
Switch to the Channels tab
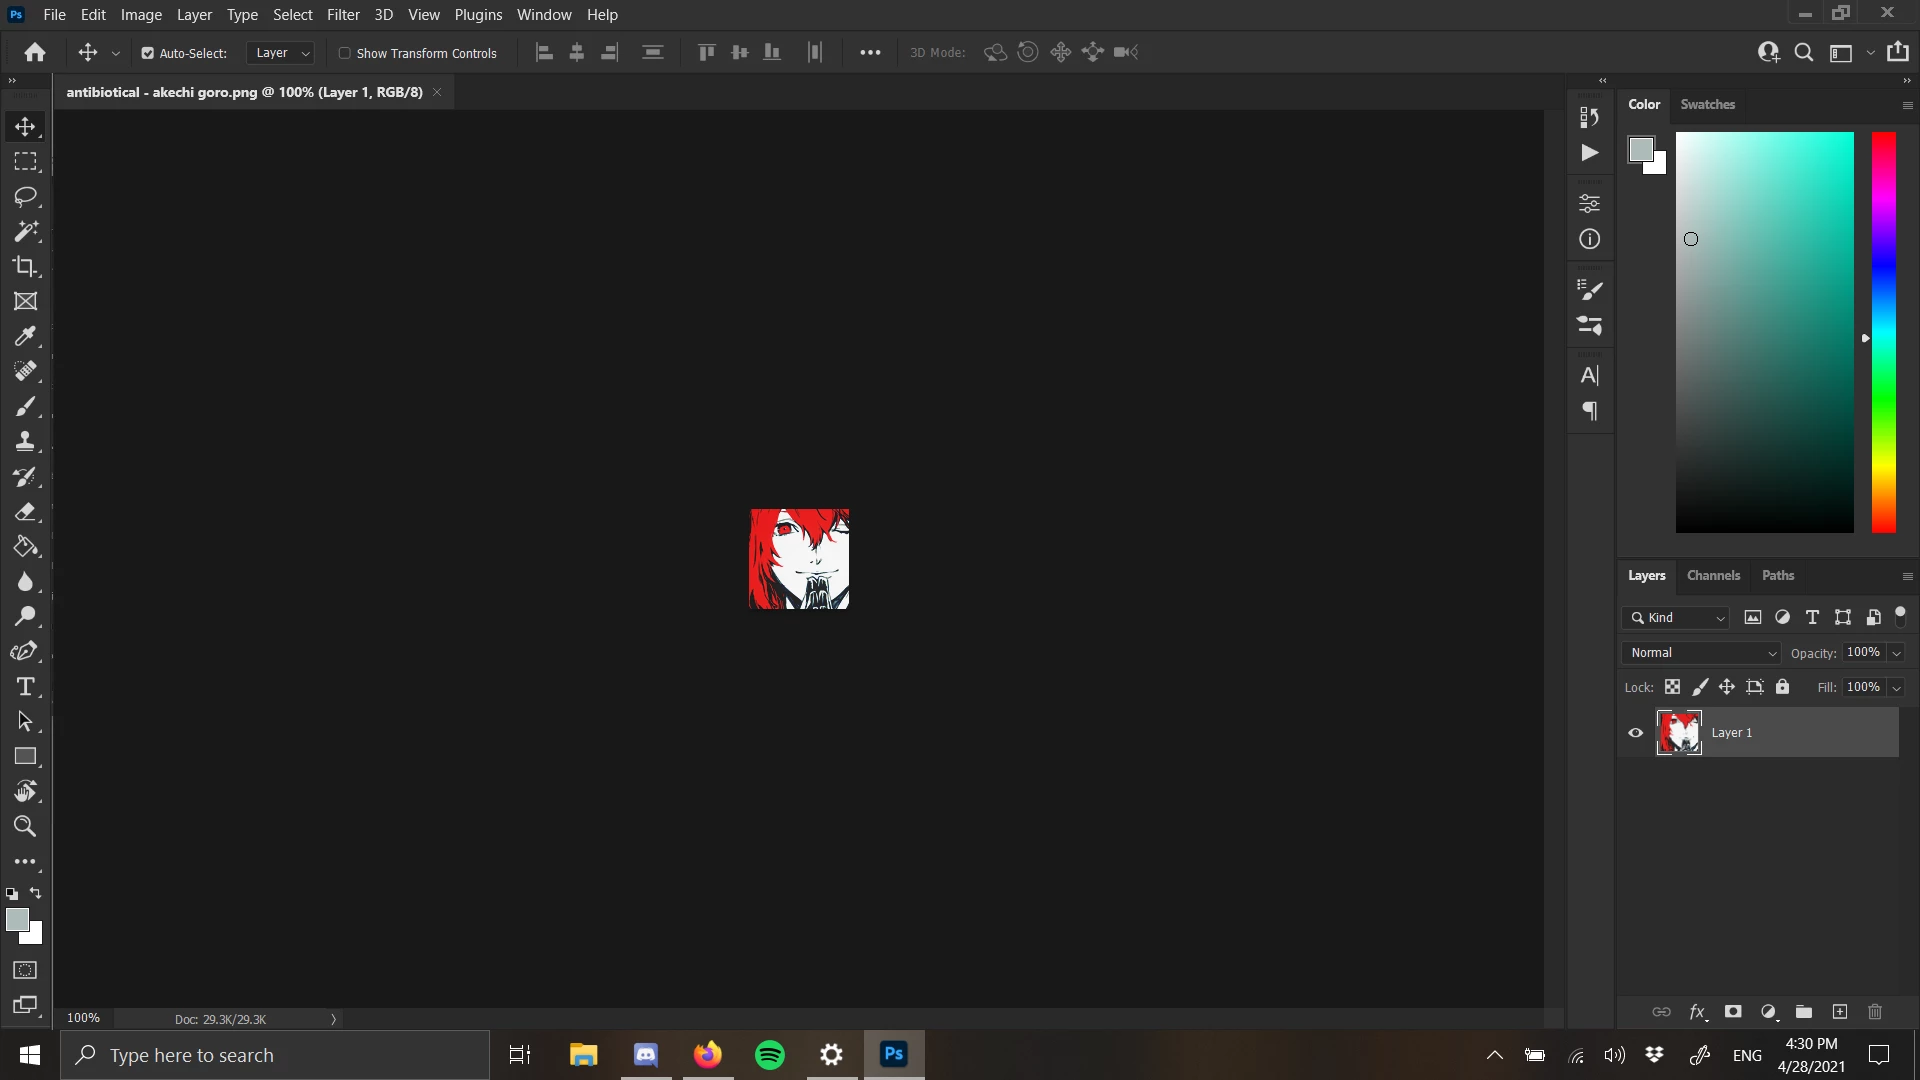click(x=1713, y=575)
